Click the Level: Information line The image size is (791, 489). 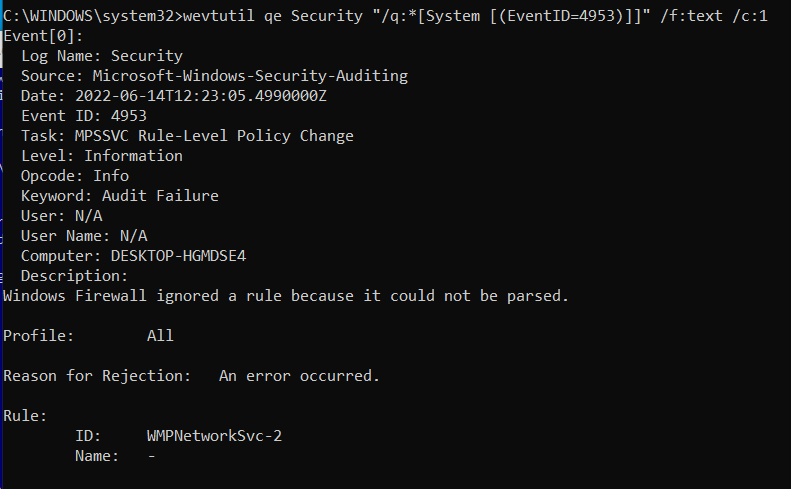tap(102, 156)
